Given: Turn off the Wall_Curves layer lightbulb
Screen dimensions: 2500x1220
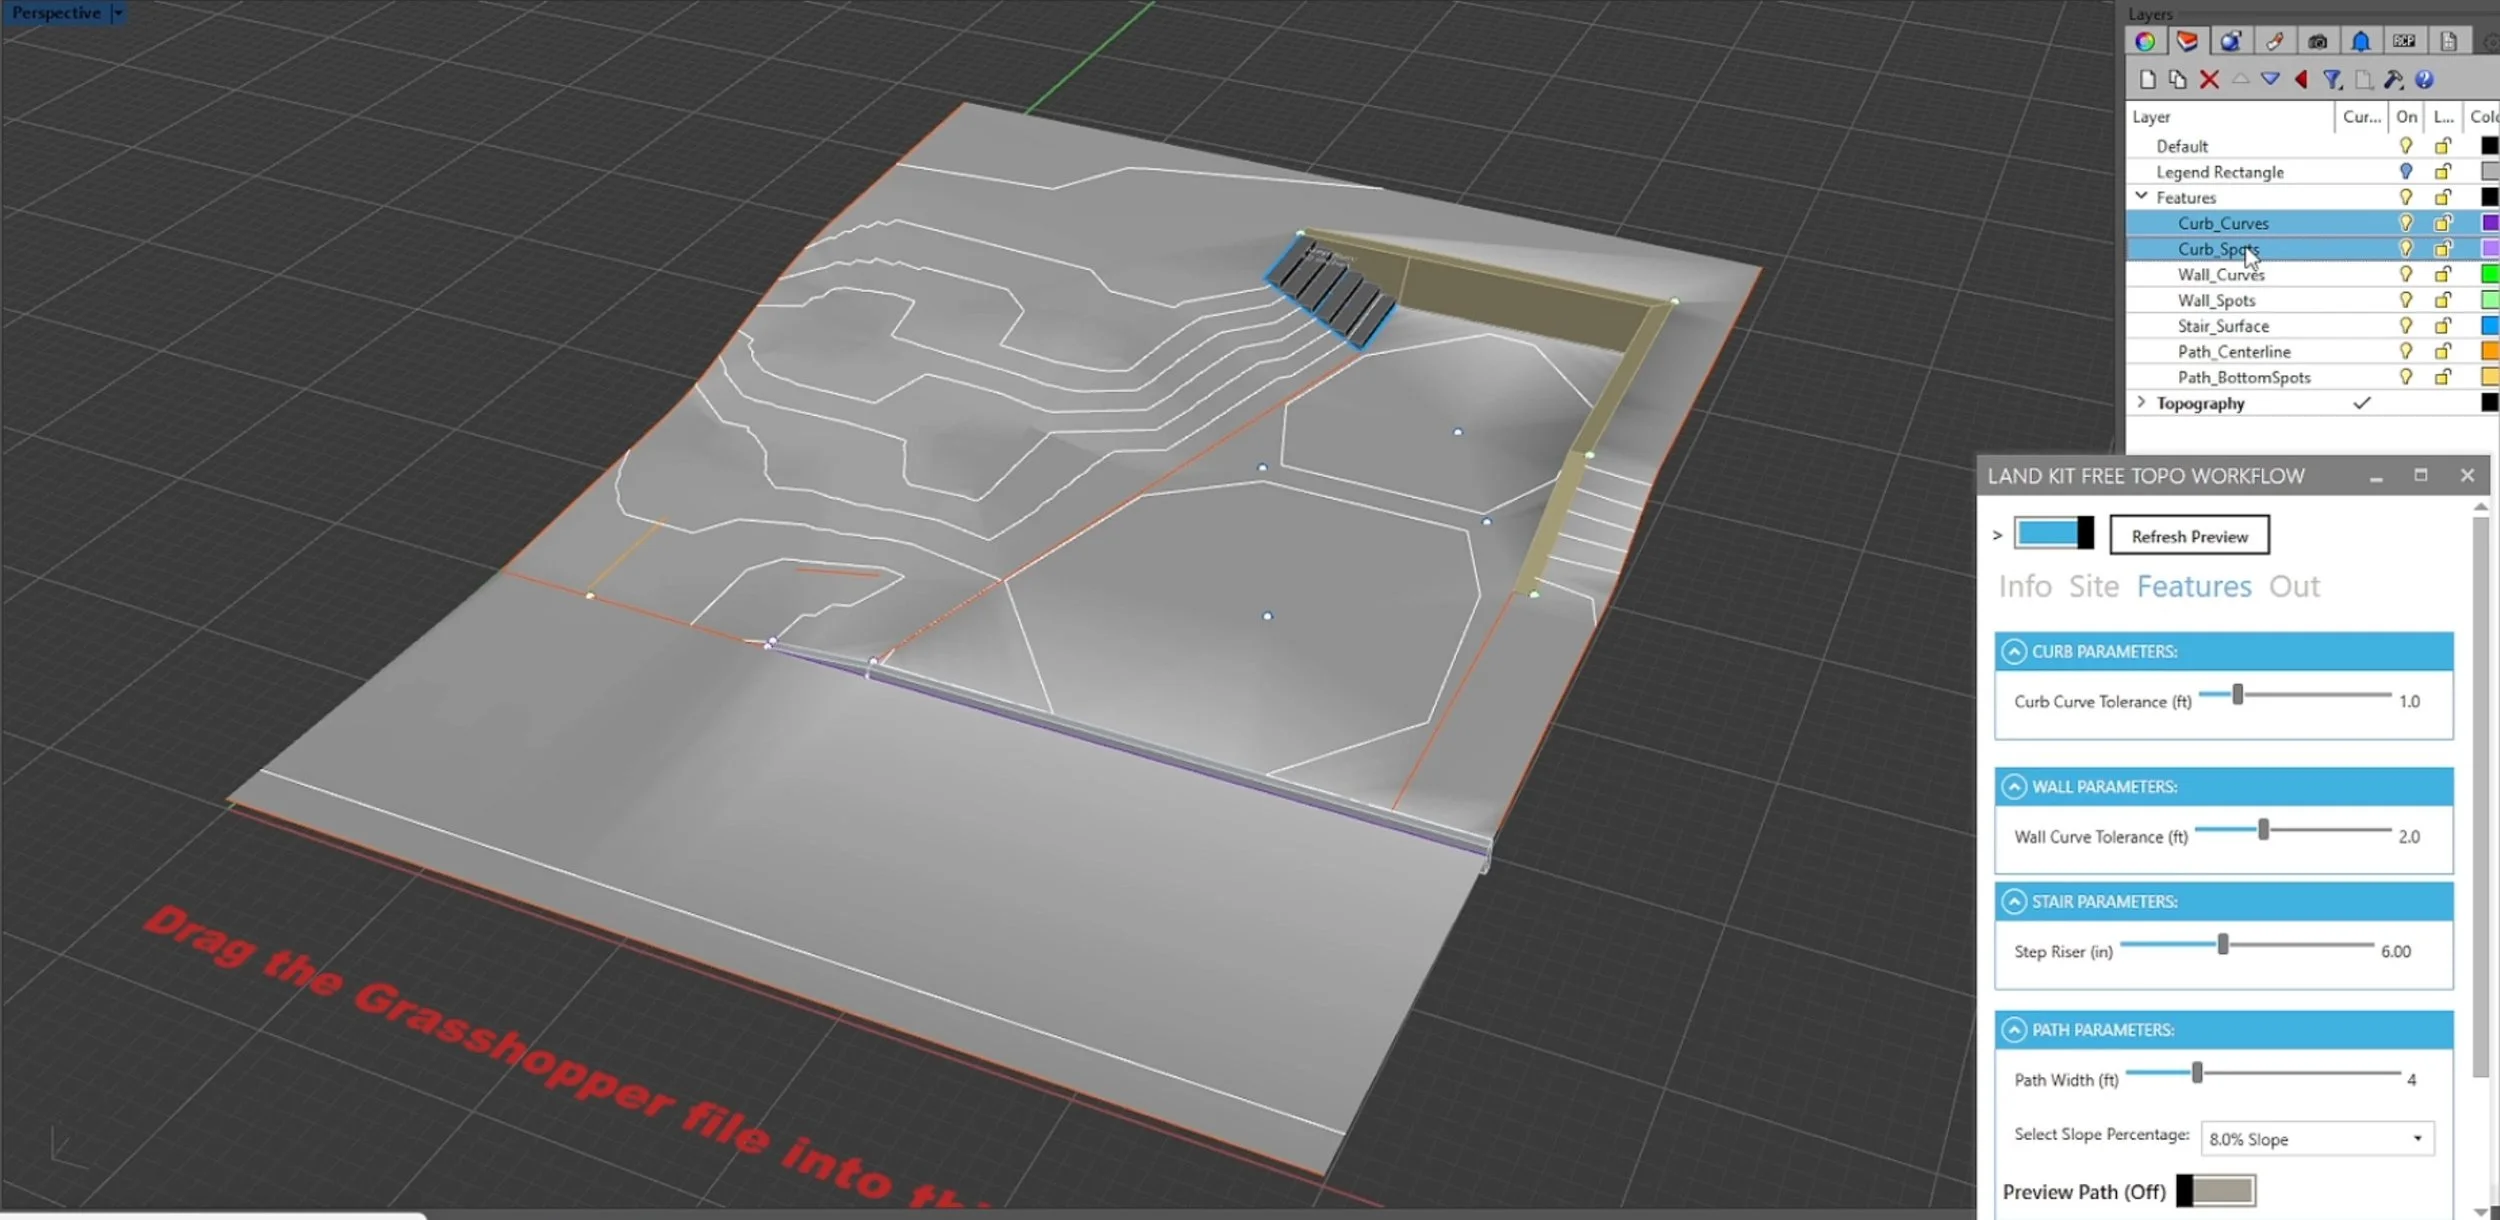Looking at the screenshot, I should [x=2405, y=274].
